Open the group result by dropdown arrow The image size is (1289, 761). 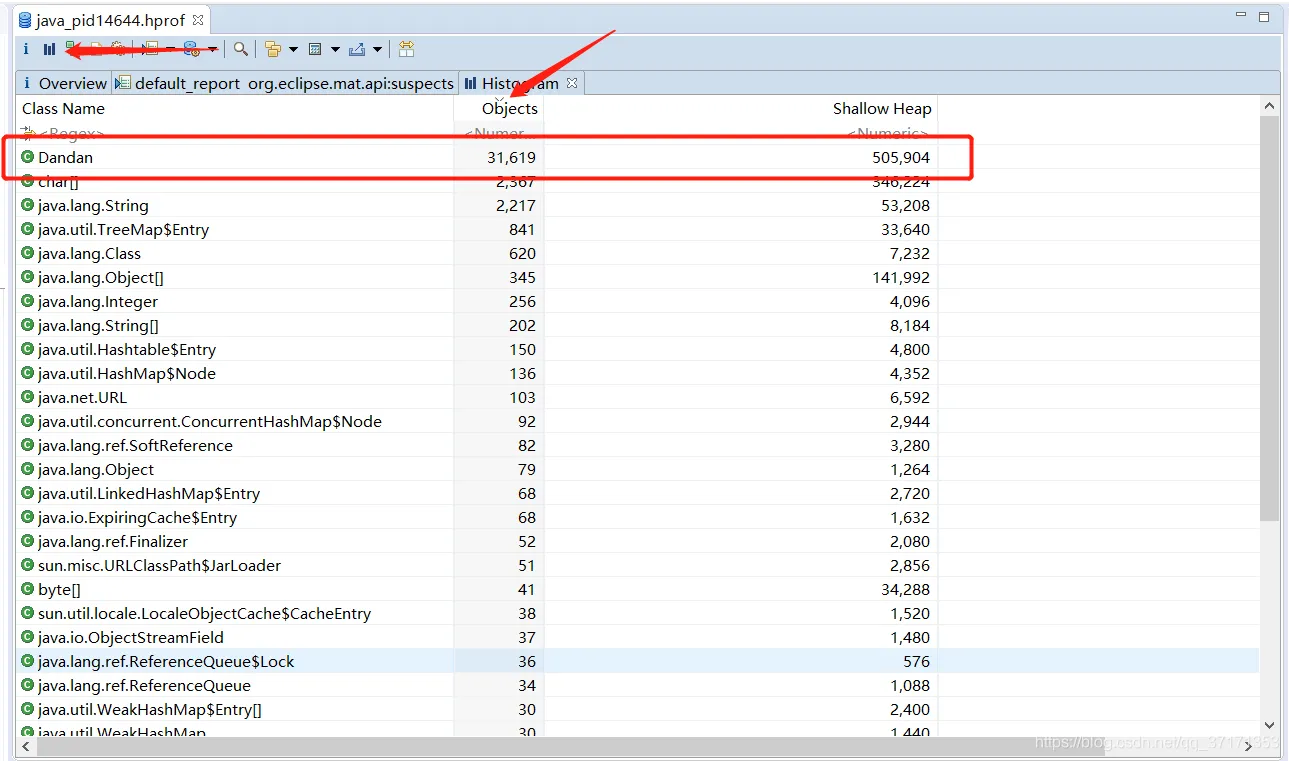tap(293, 49)
